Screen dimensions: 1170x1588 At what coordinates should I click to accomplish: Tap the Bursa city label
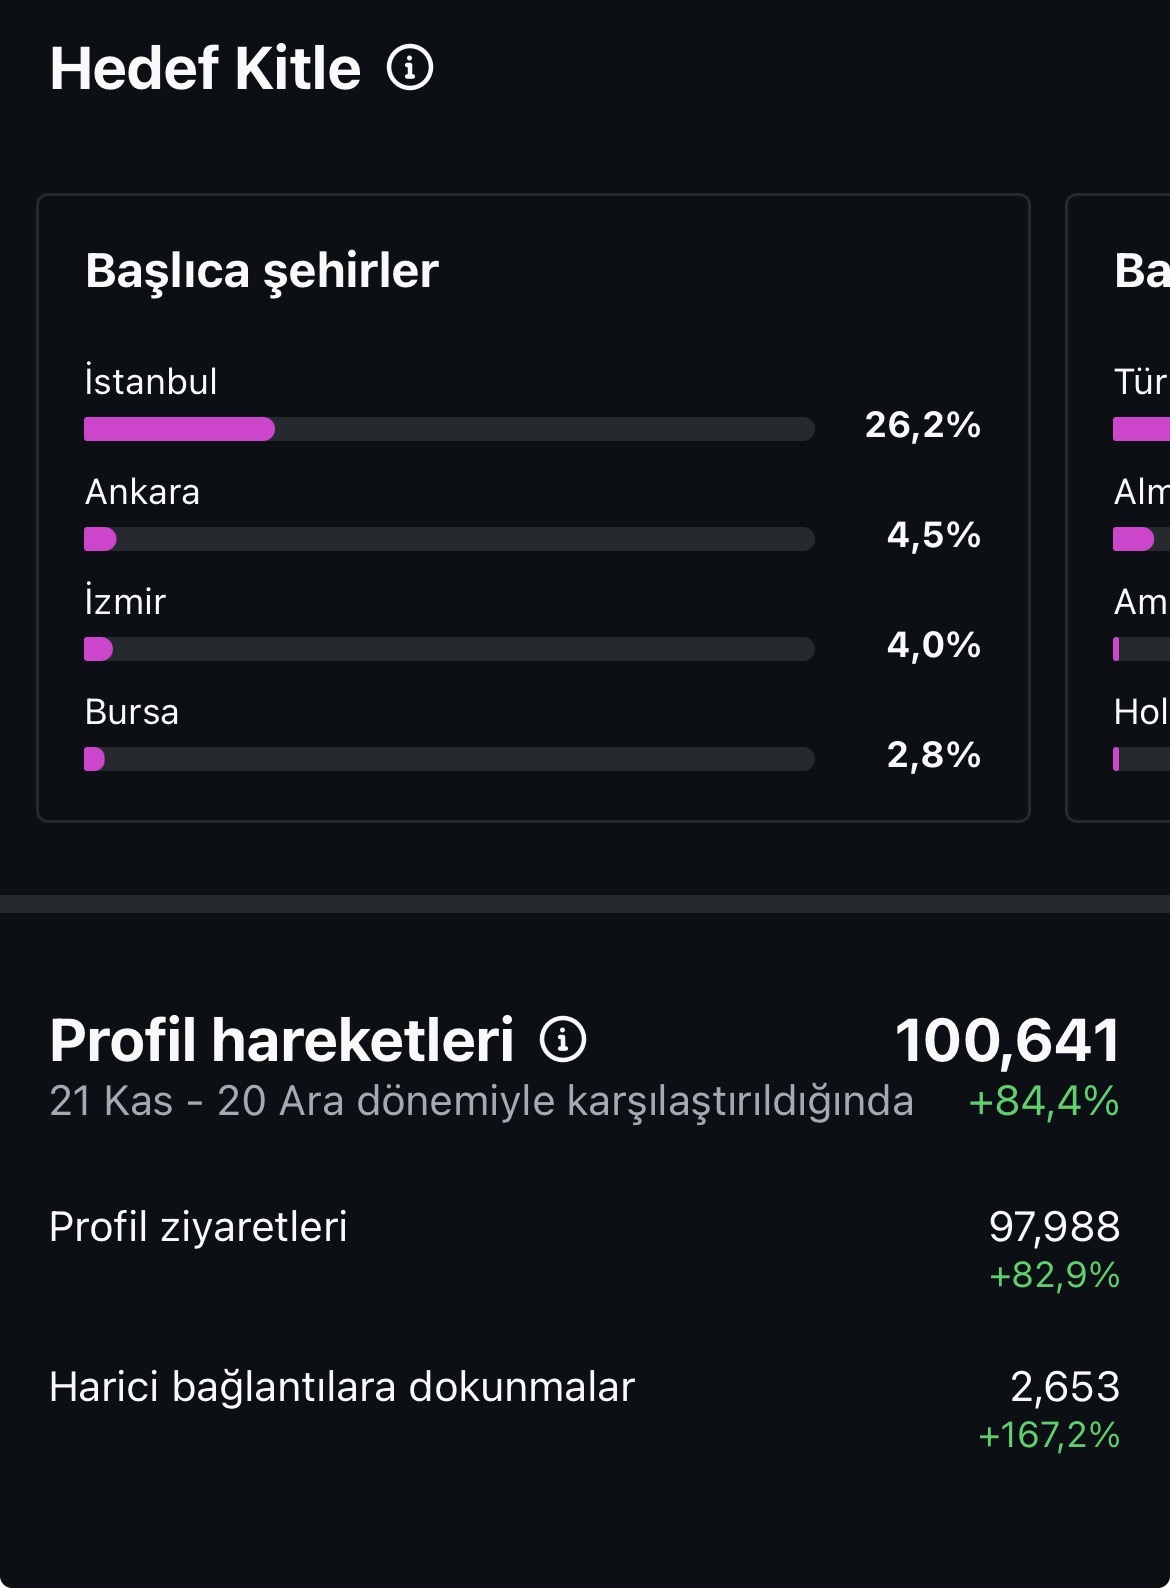132,712
